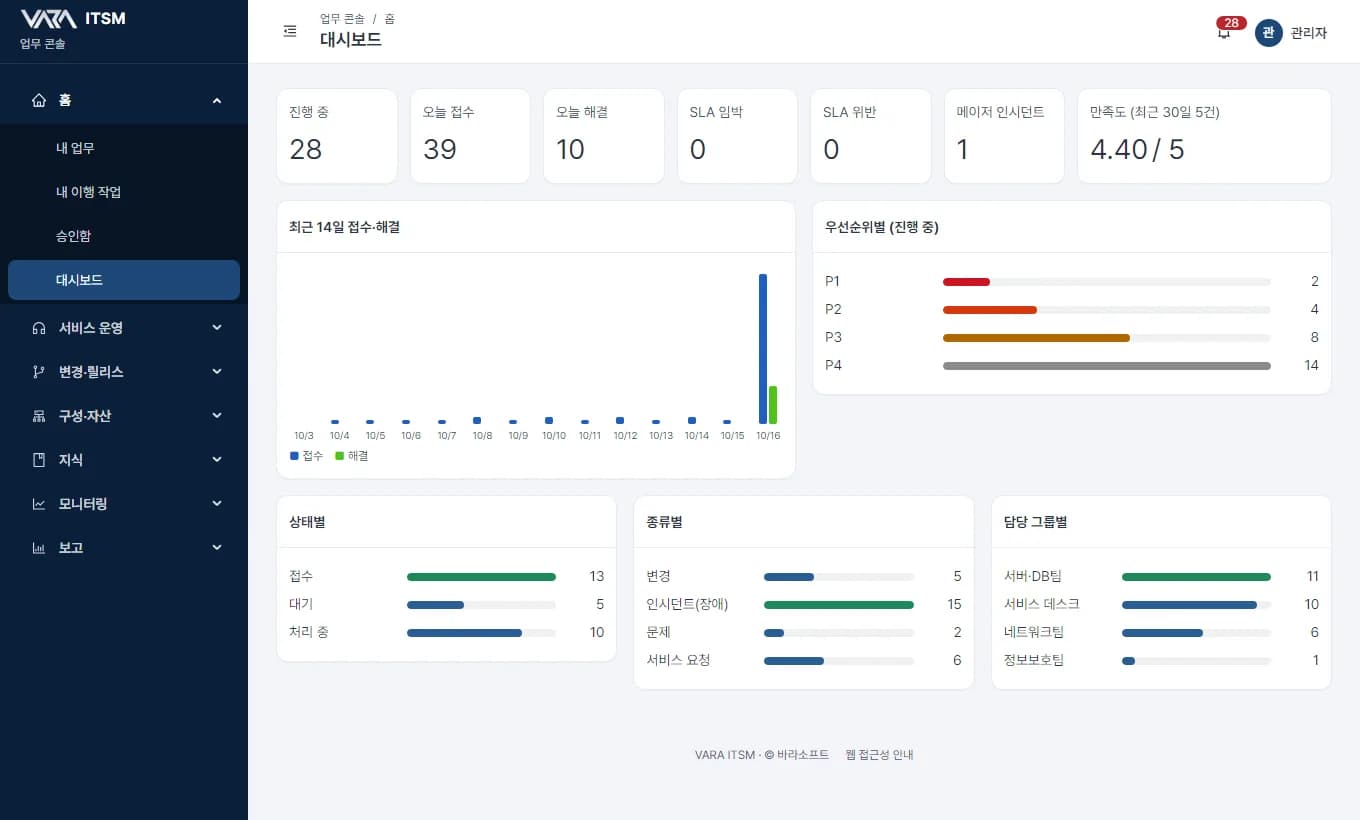This screenshot has width=1360, height=820.
Task: Open the notifications bell with badge 28
Action: (1224, 32)
